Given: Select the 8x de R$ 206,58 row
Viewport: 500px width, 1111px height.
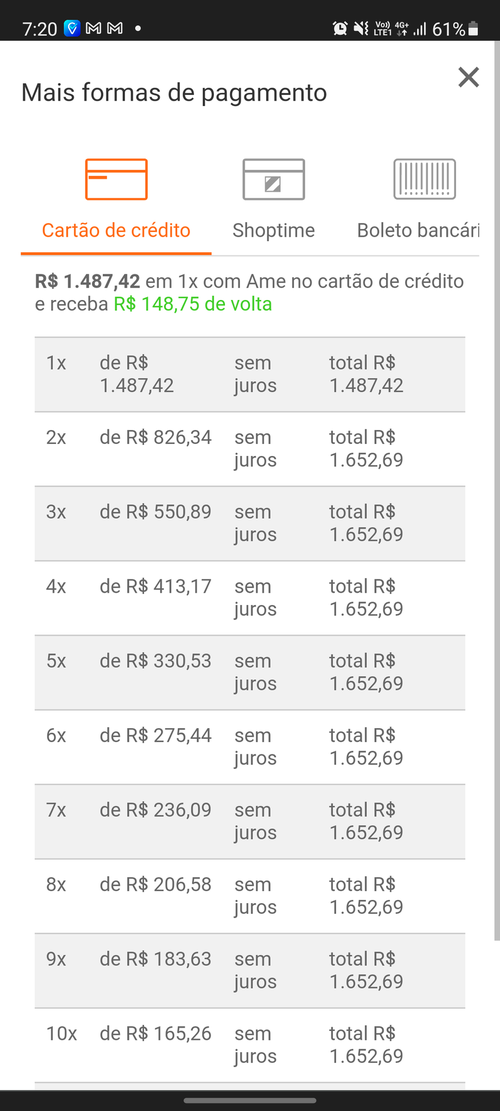Looking at the screenshot, I should pyautogui.click(x=250, y=896).
